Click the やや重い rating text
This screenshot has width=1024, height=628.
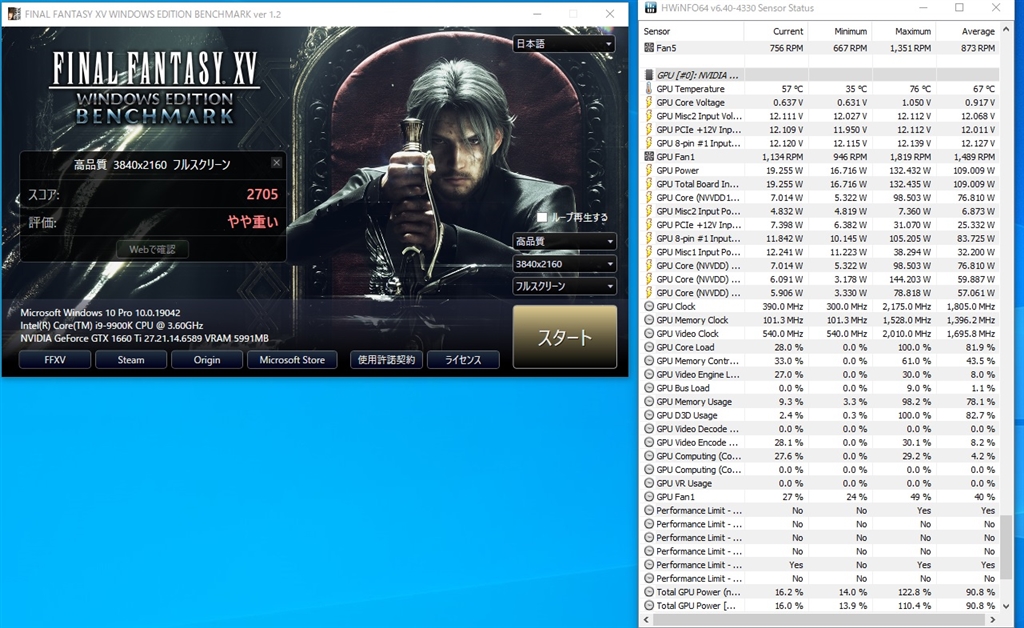[x=253, y=222]
